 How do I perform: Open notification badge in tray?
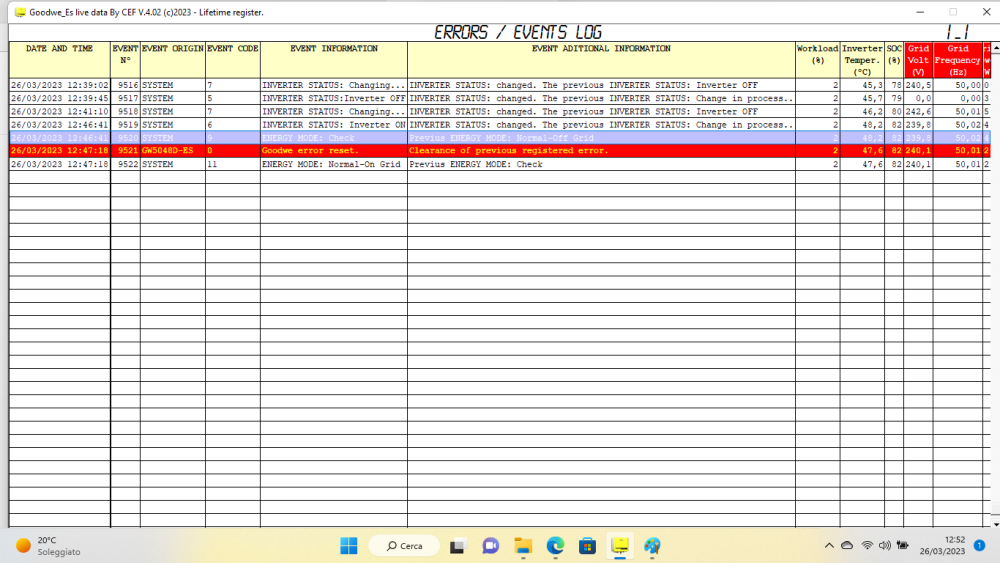coord(980,546)
